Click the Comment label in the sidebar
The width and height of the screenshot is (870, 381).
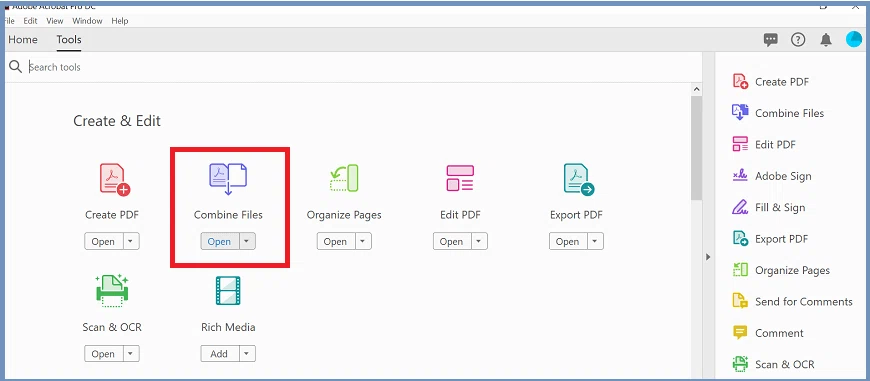779,333
